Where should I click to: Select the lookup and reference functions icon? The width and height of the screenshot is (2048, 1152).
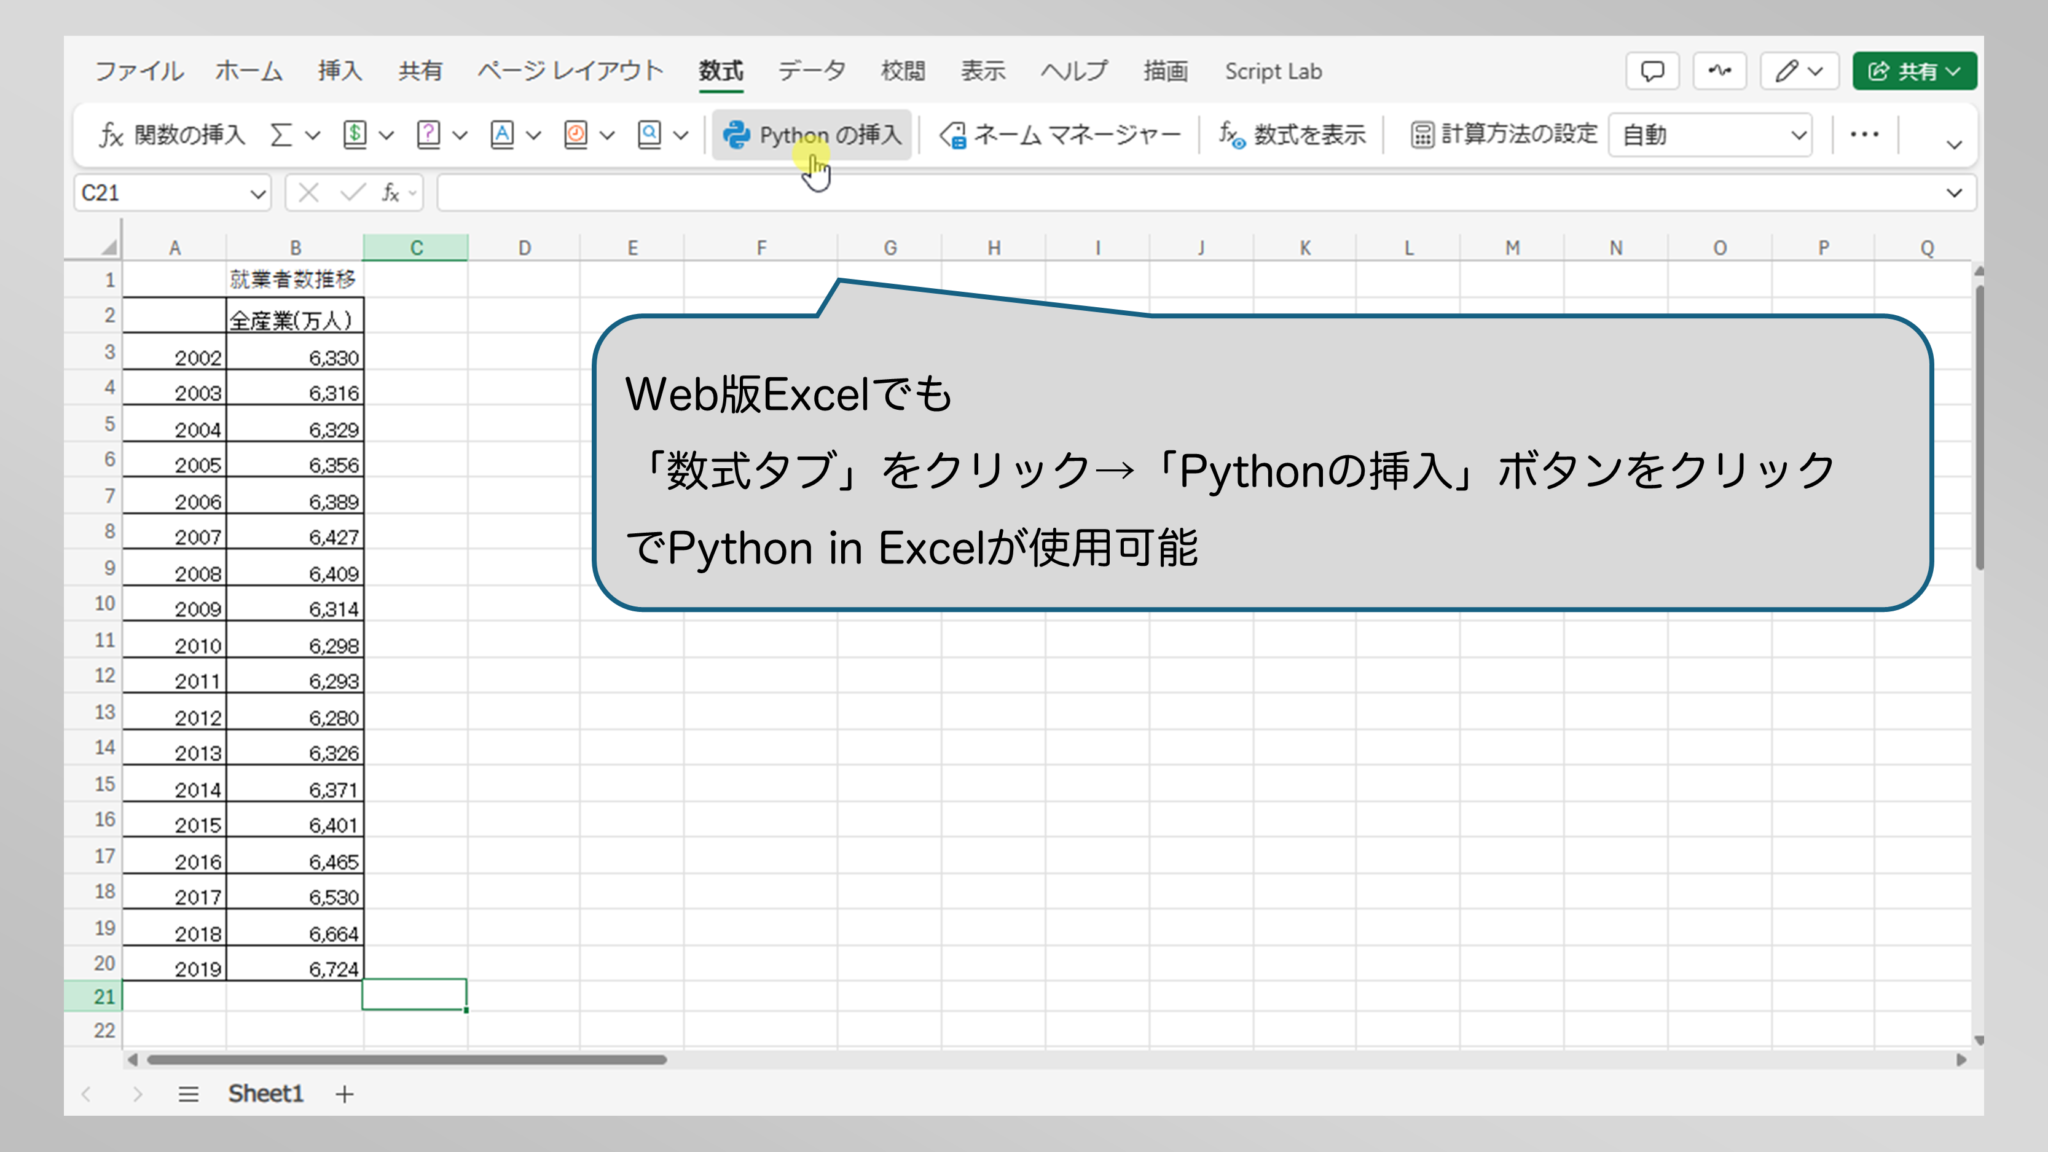pos(648,135)
